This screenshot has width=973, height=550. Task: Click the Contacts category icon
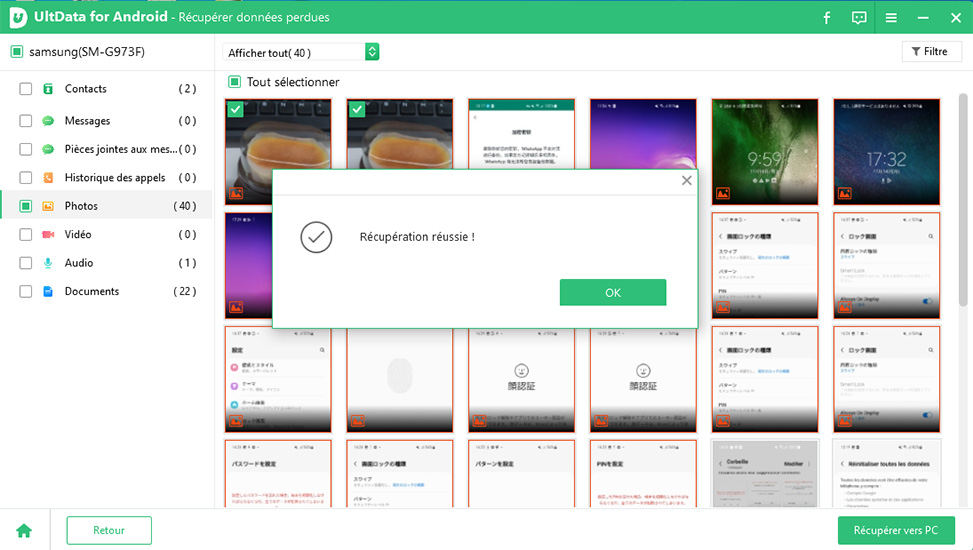48,89
